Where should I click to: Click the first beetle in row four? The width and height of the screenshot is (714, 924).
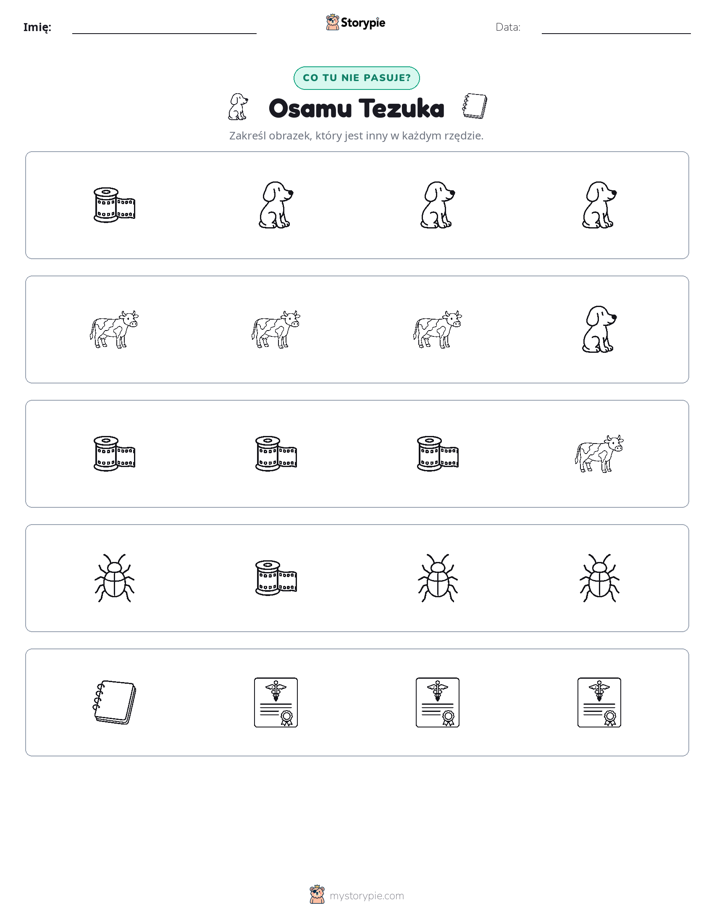coord(114,578)
